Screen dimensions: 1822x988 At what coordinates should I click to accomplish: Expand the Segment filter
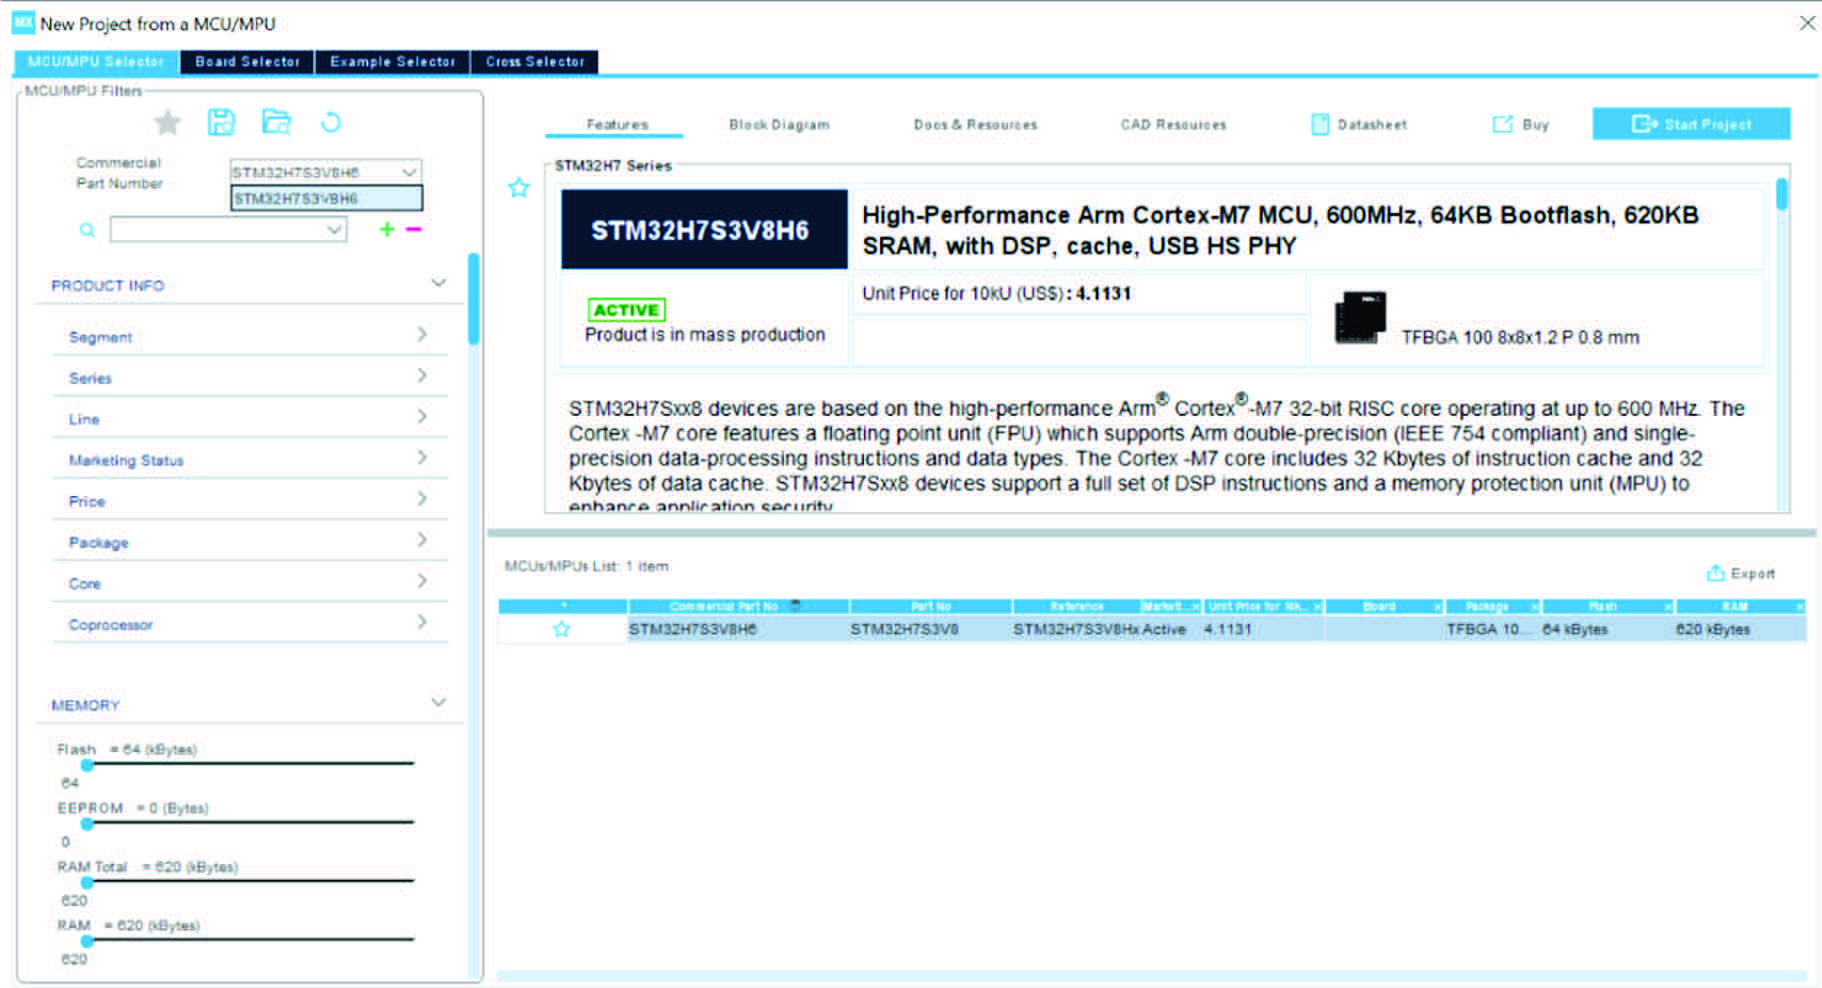point(422,334)
